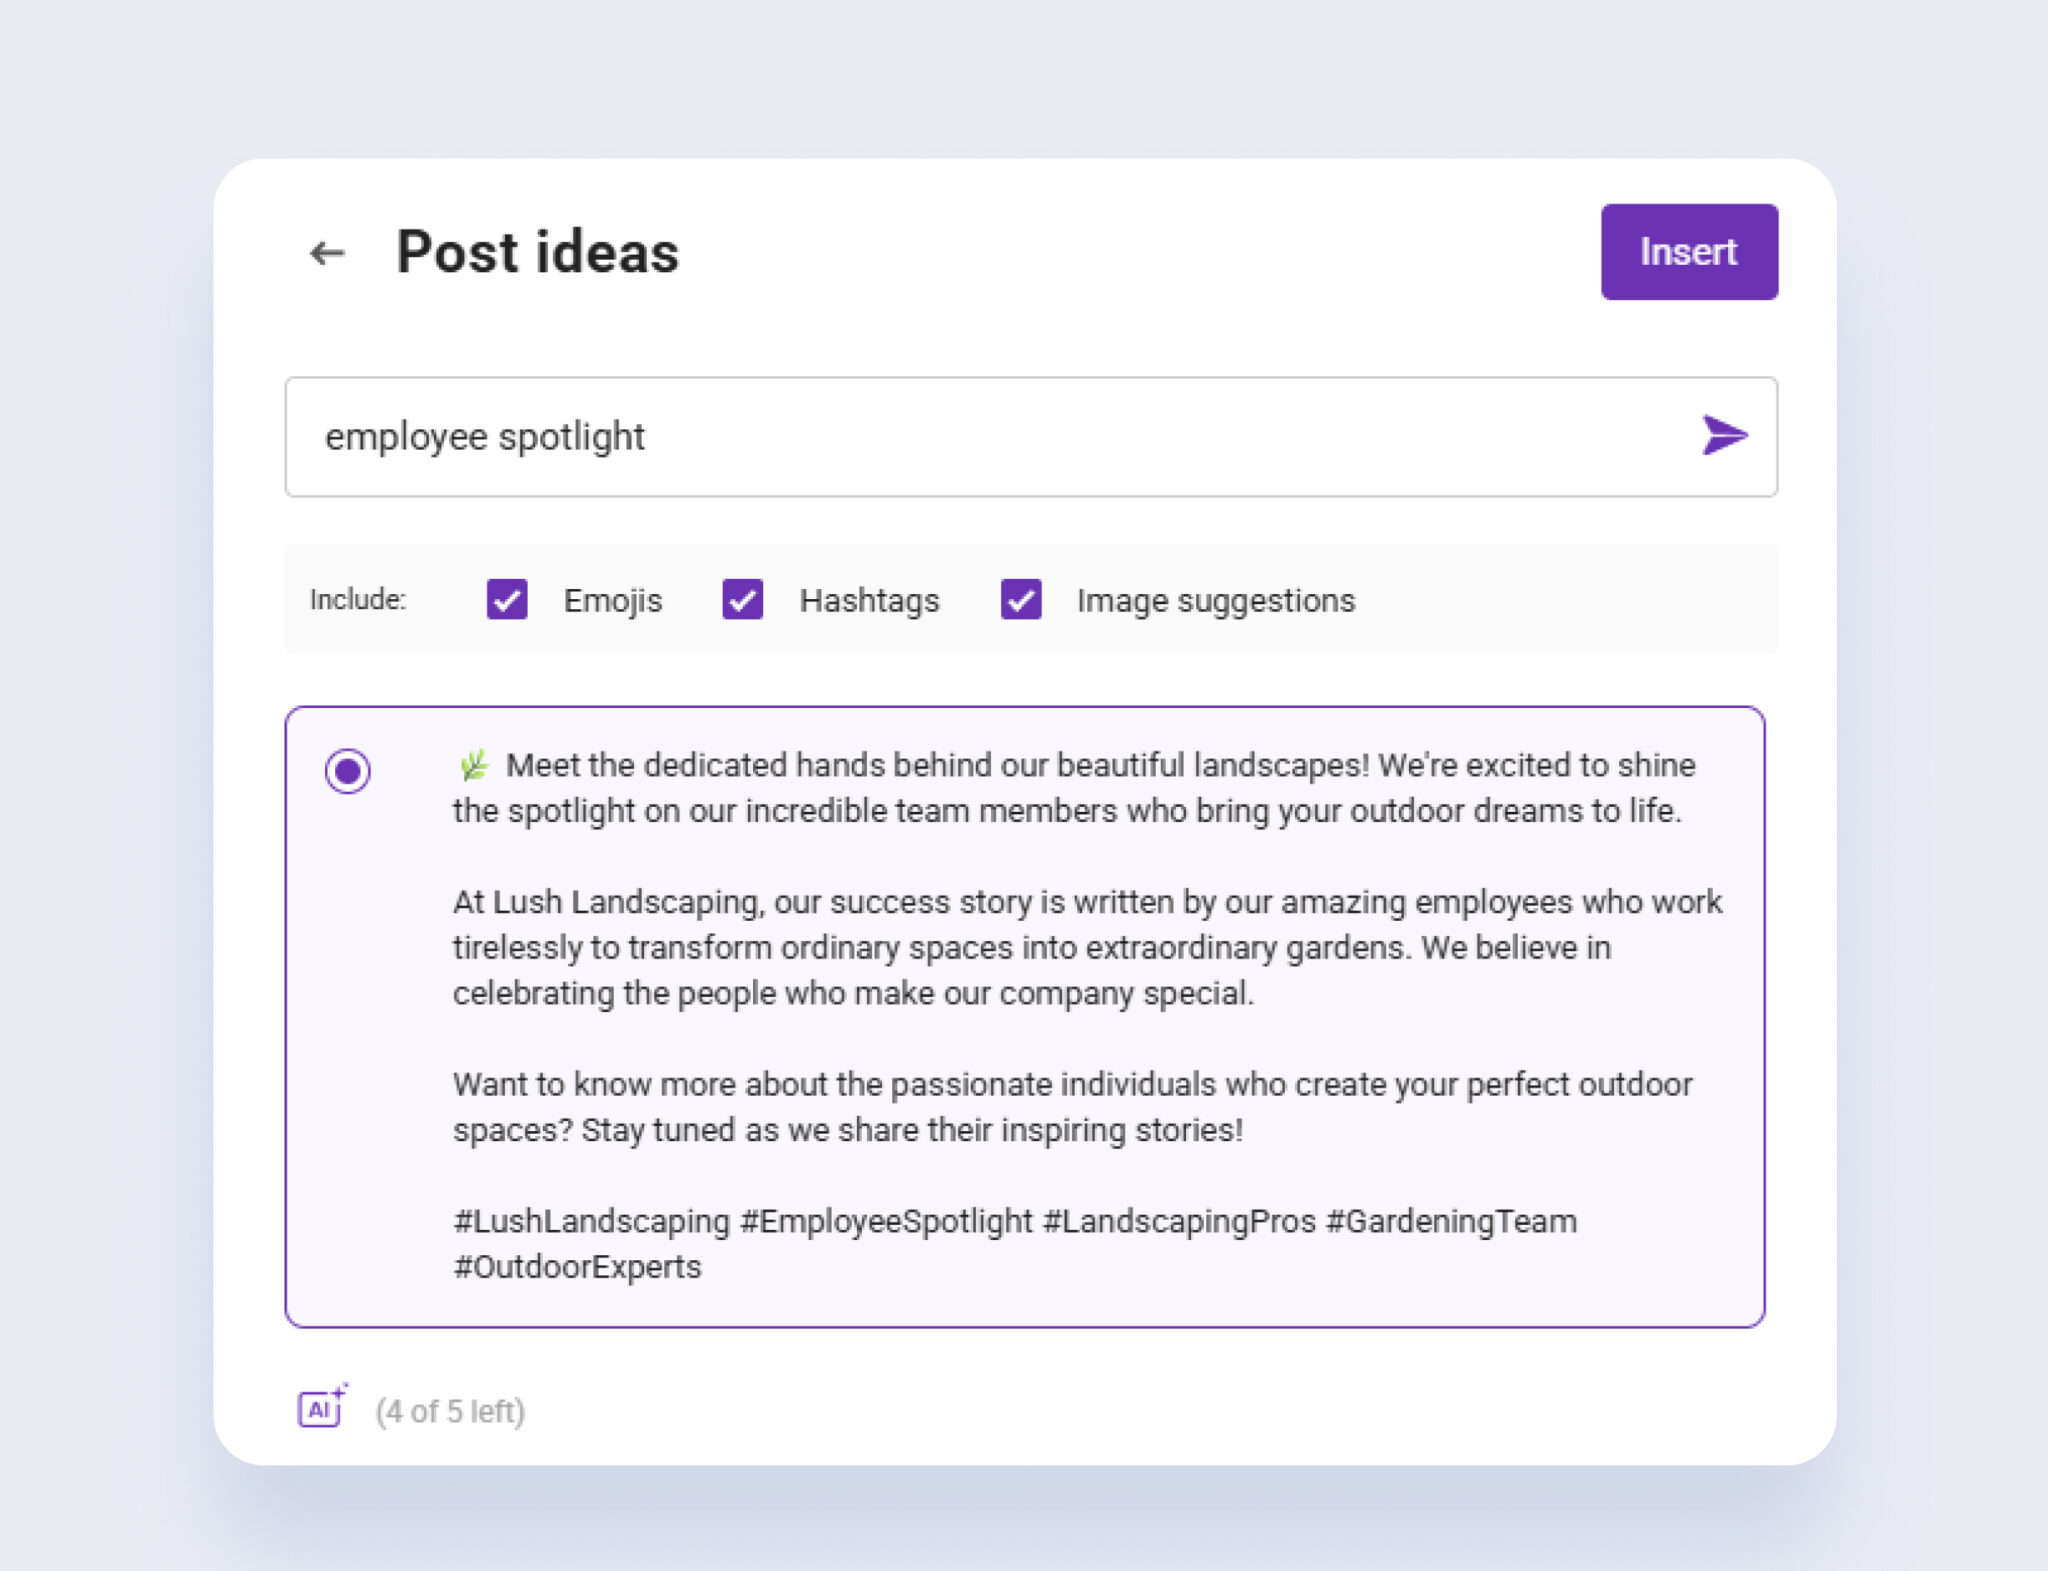Uncheck the Emojis option
2048x1571 pixels.
506,600
